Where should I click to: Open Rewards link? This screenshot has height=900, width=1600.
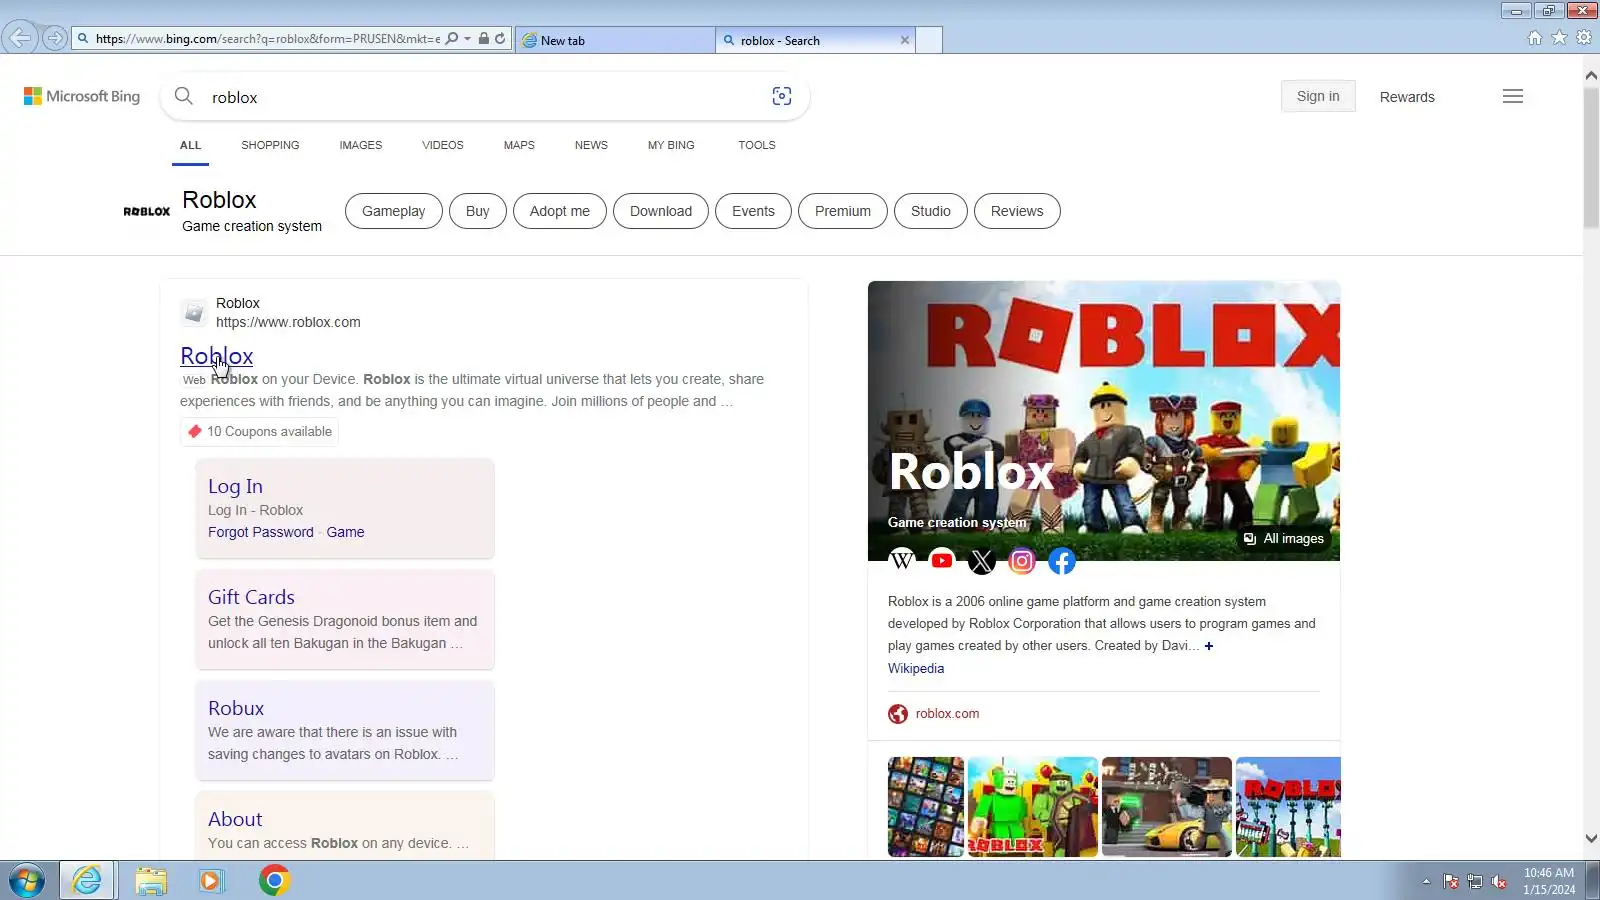(1407, 97)
